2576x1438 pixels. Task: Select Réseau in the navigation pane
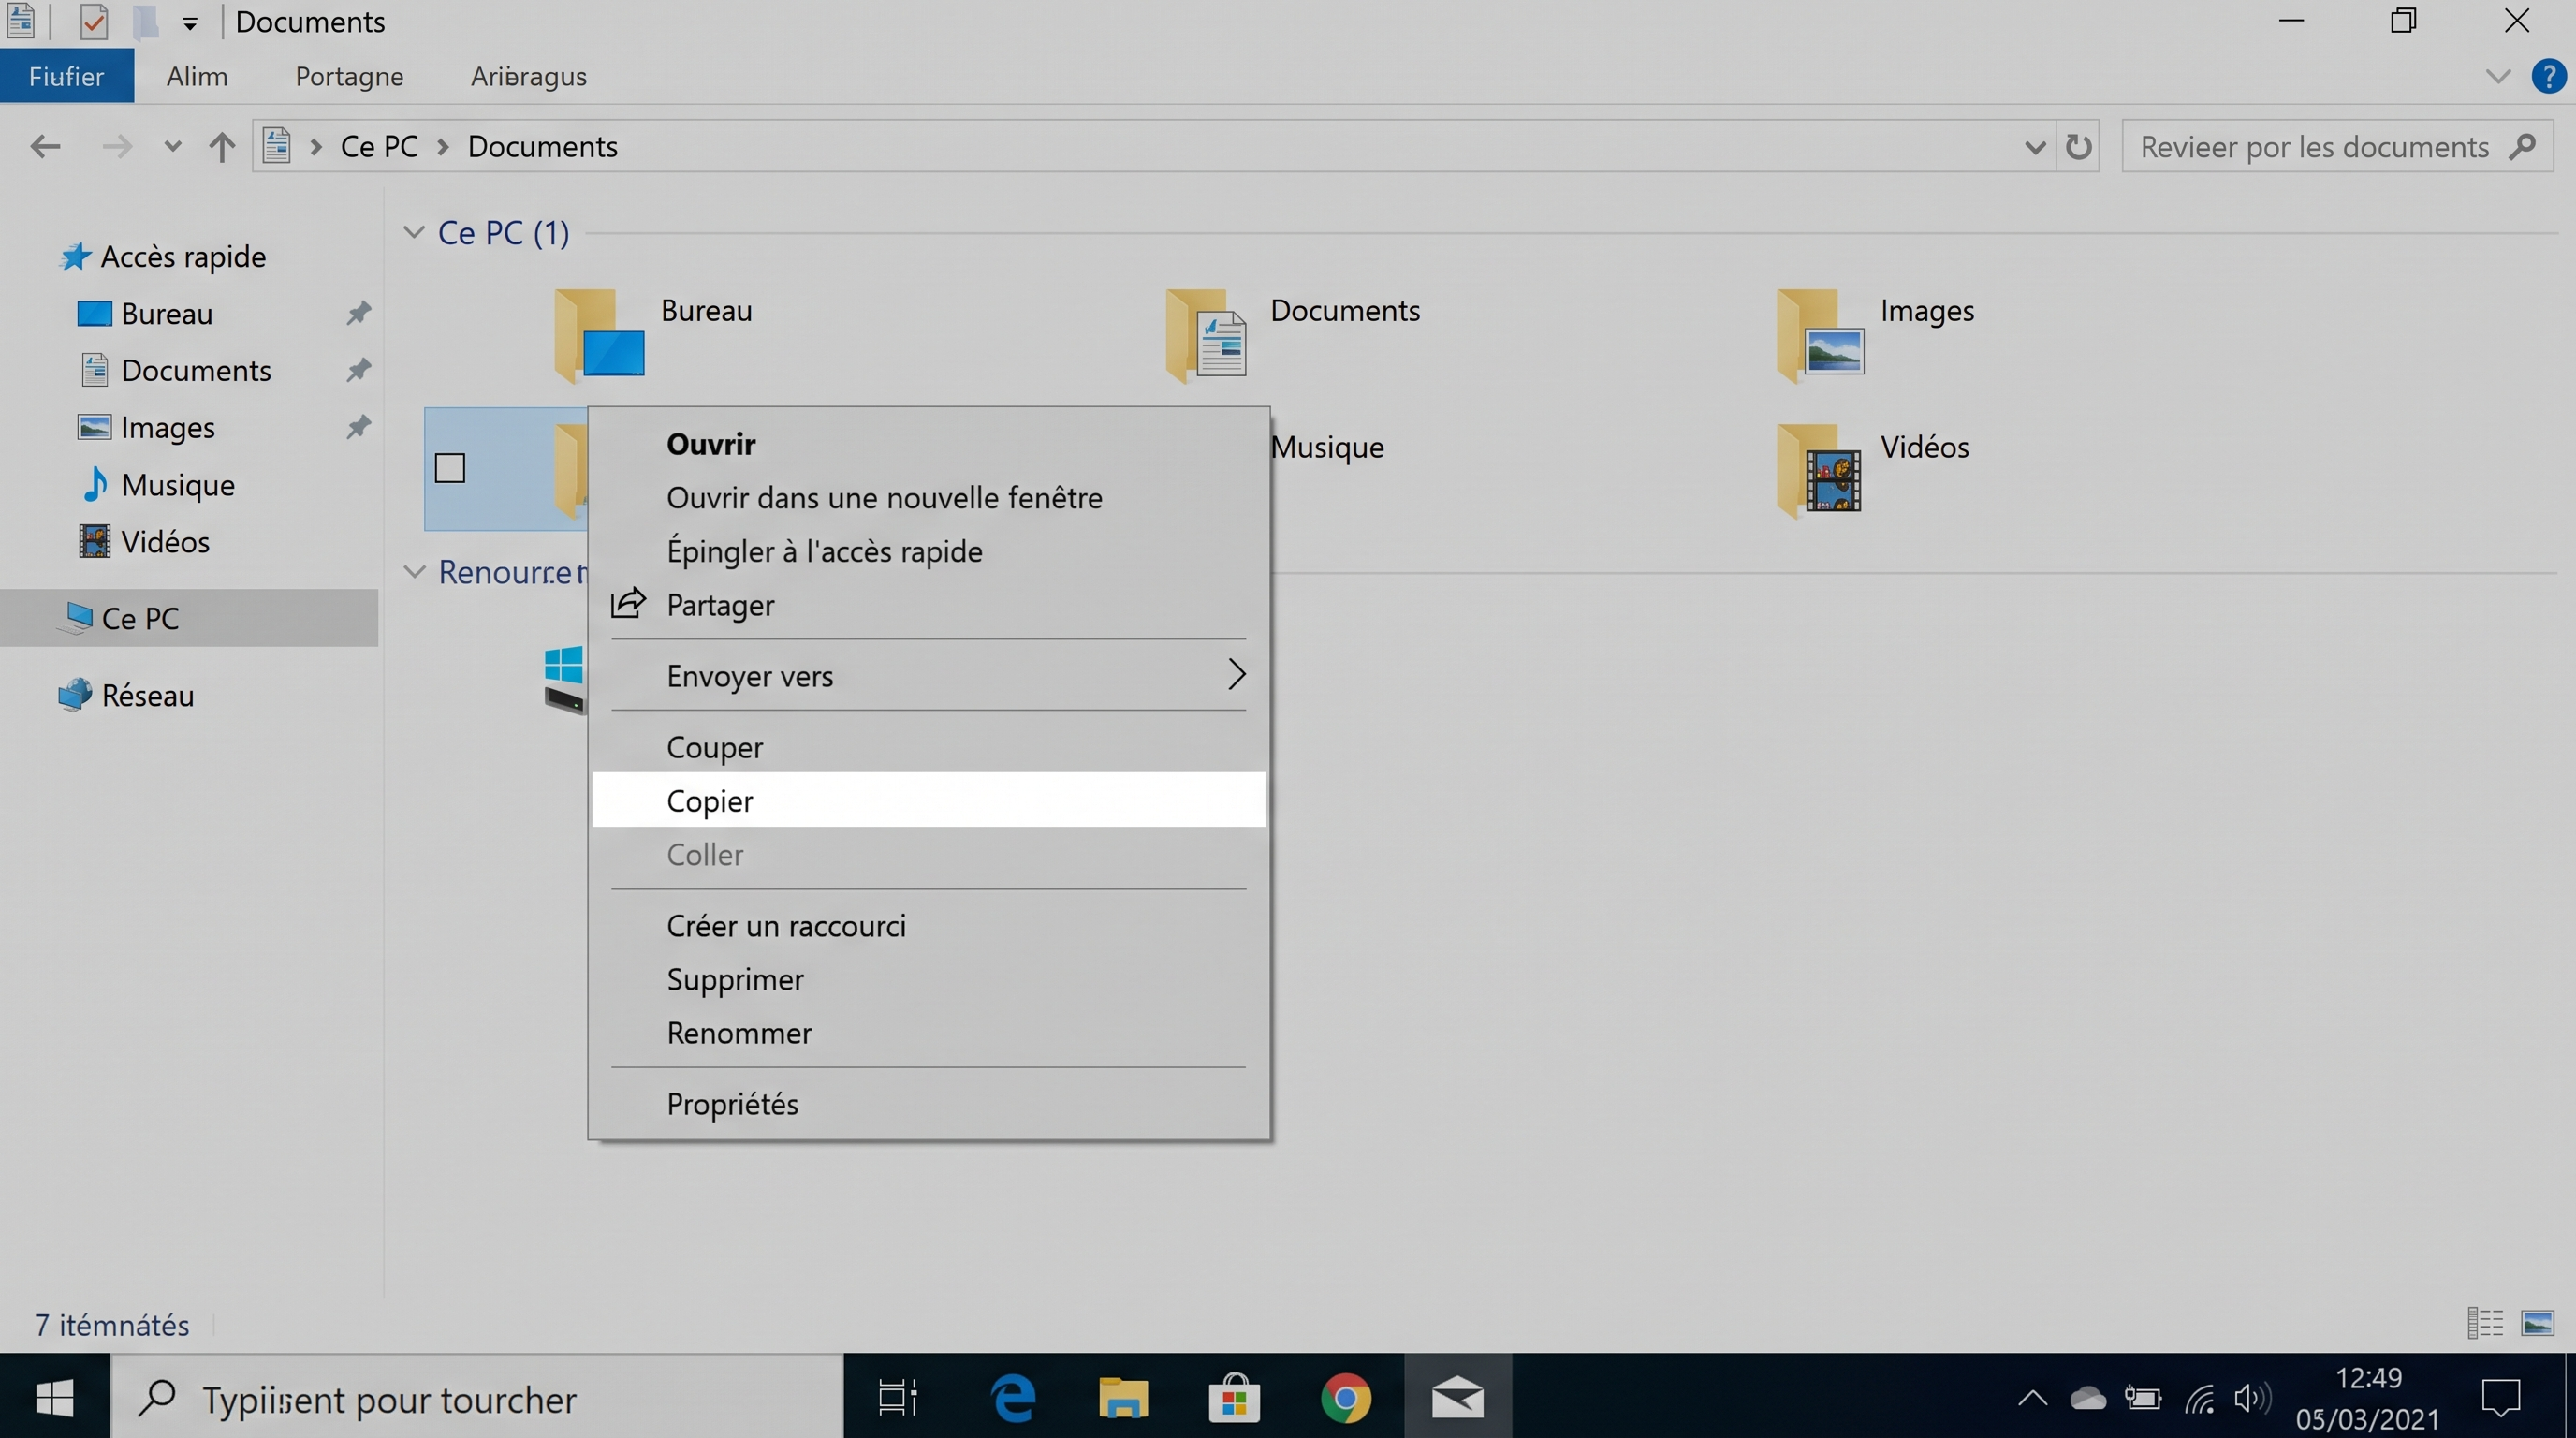pyautogui.click(x=125, y=695)
